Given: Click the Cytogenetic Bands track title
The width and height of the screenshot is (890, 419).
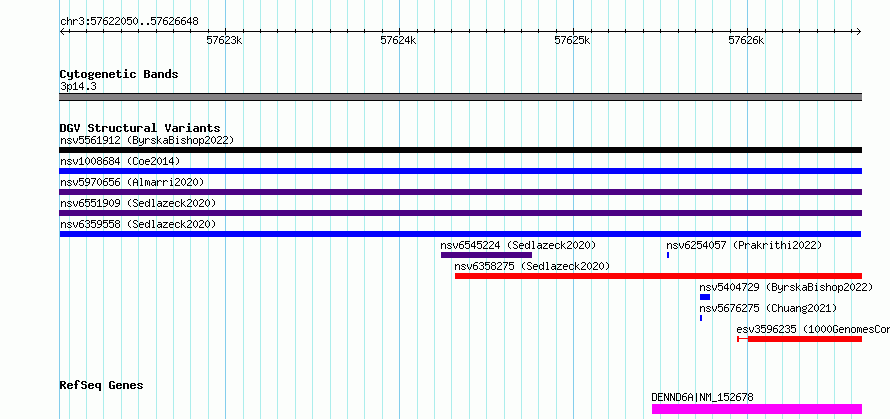Looking at the screenshot, I should pos(119,74).
